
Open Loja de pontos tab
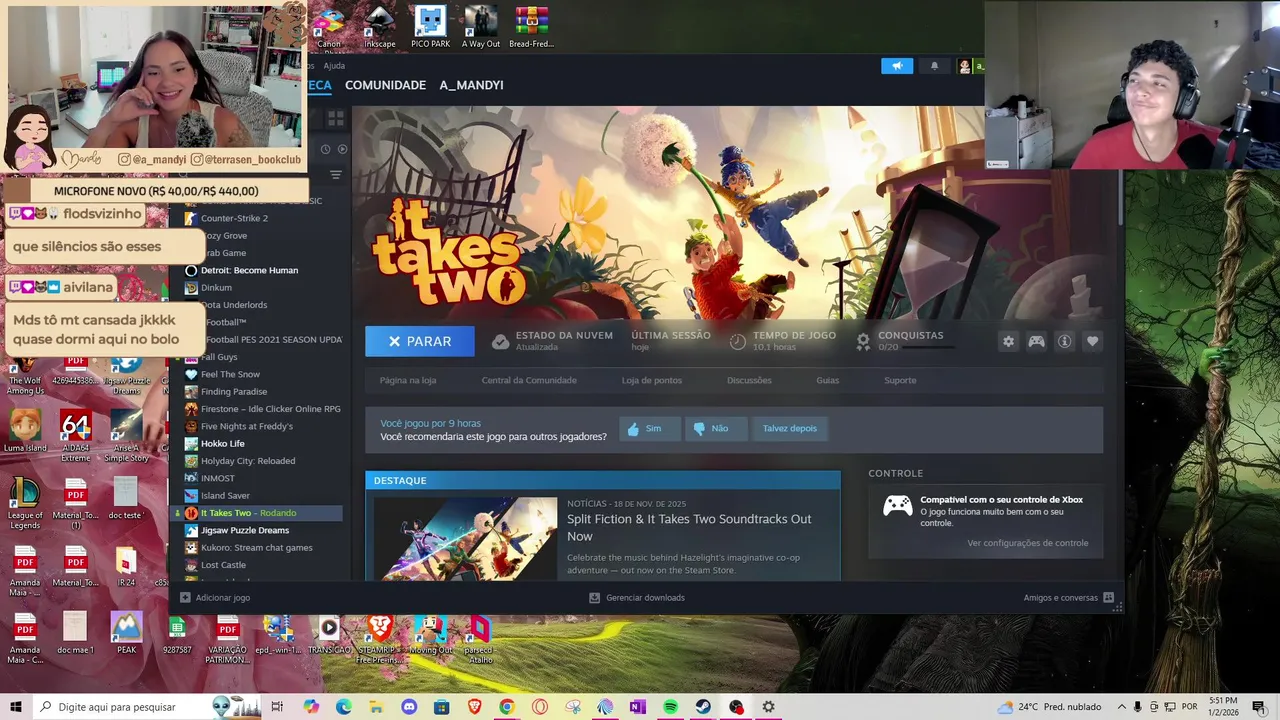point(652,380)
